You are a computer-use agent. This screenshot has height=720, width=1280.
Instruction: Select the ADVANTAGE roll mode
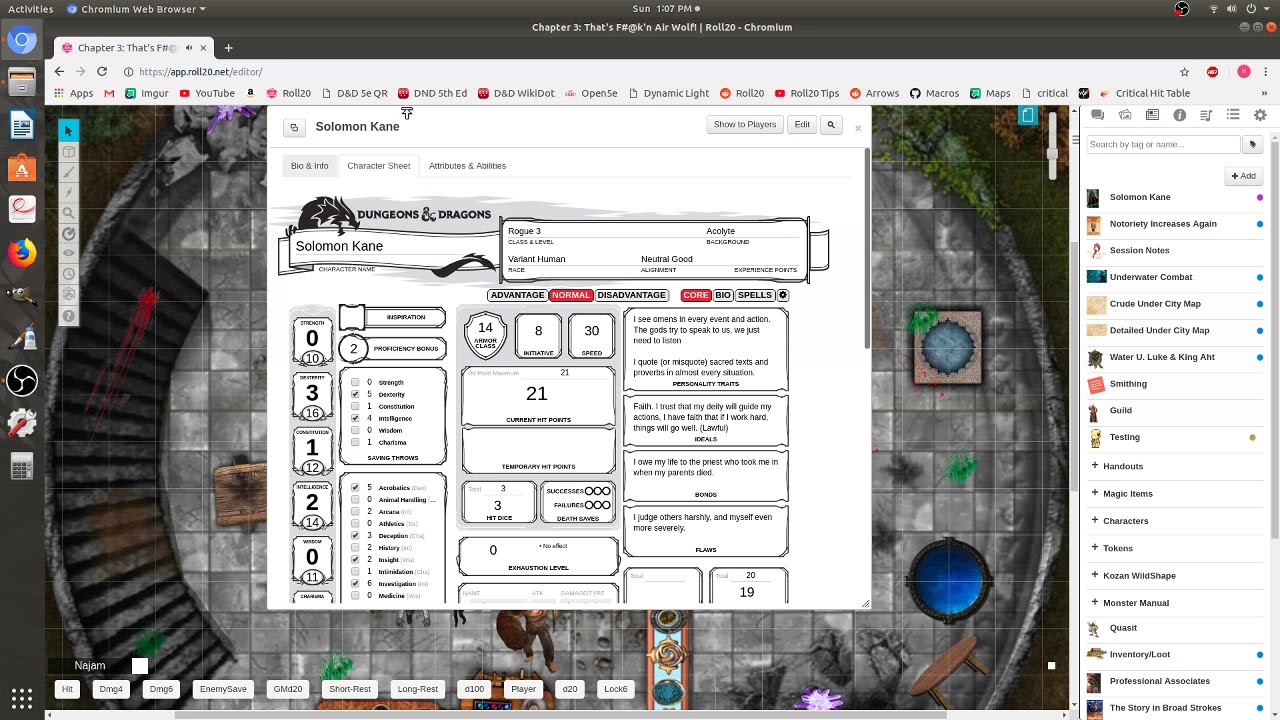517,295
